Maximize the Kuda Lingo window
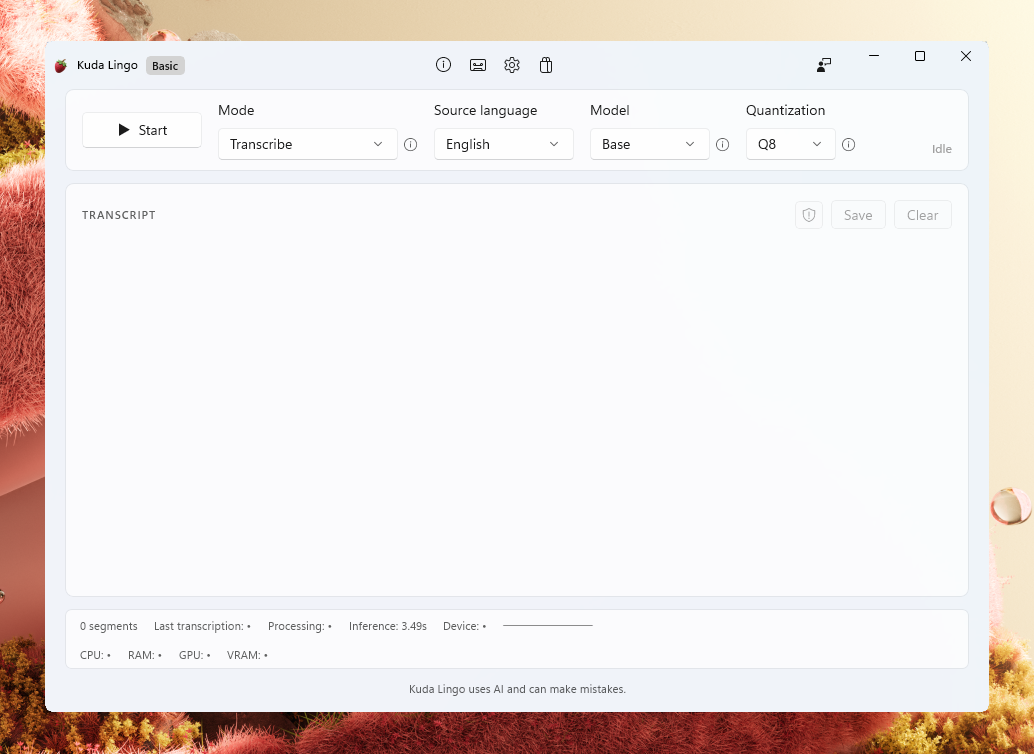1034x754 pixels. (919, 56)
